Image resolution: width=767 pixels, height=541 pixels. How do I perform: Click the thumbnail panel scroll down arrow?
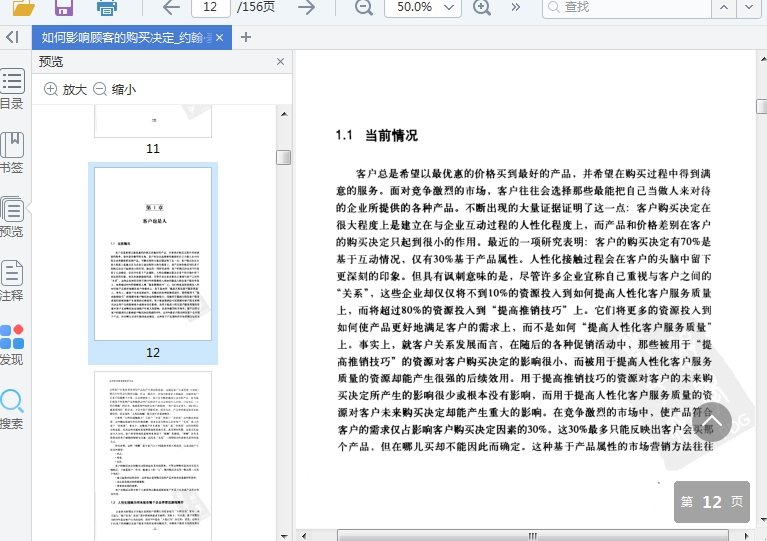pos(284,536)
